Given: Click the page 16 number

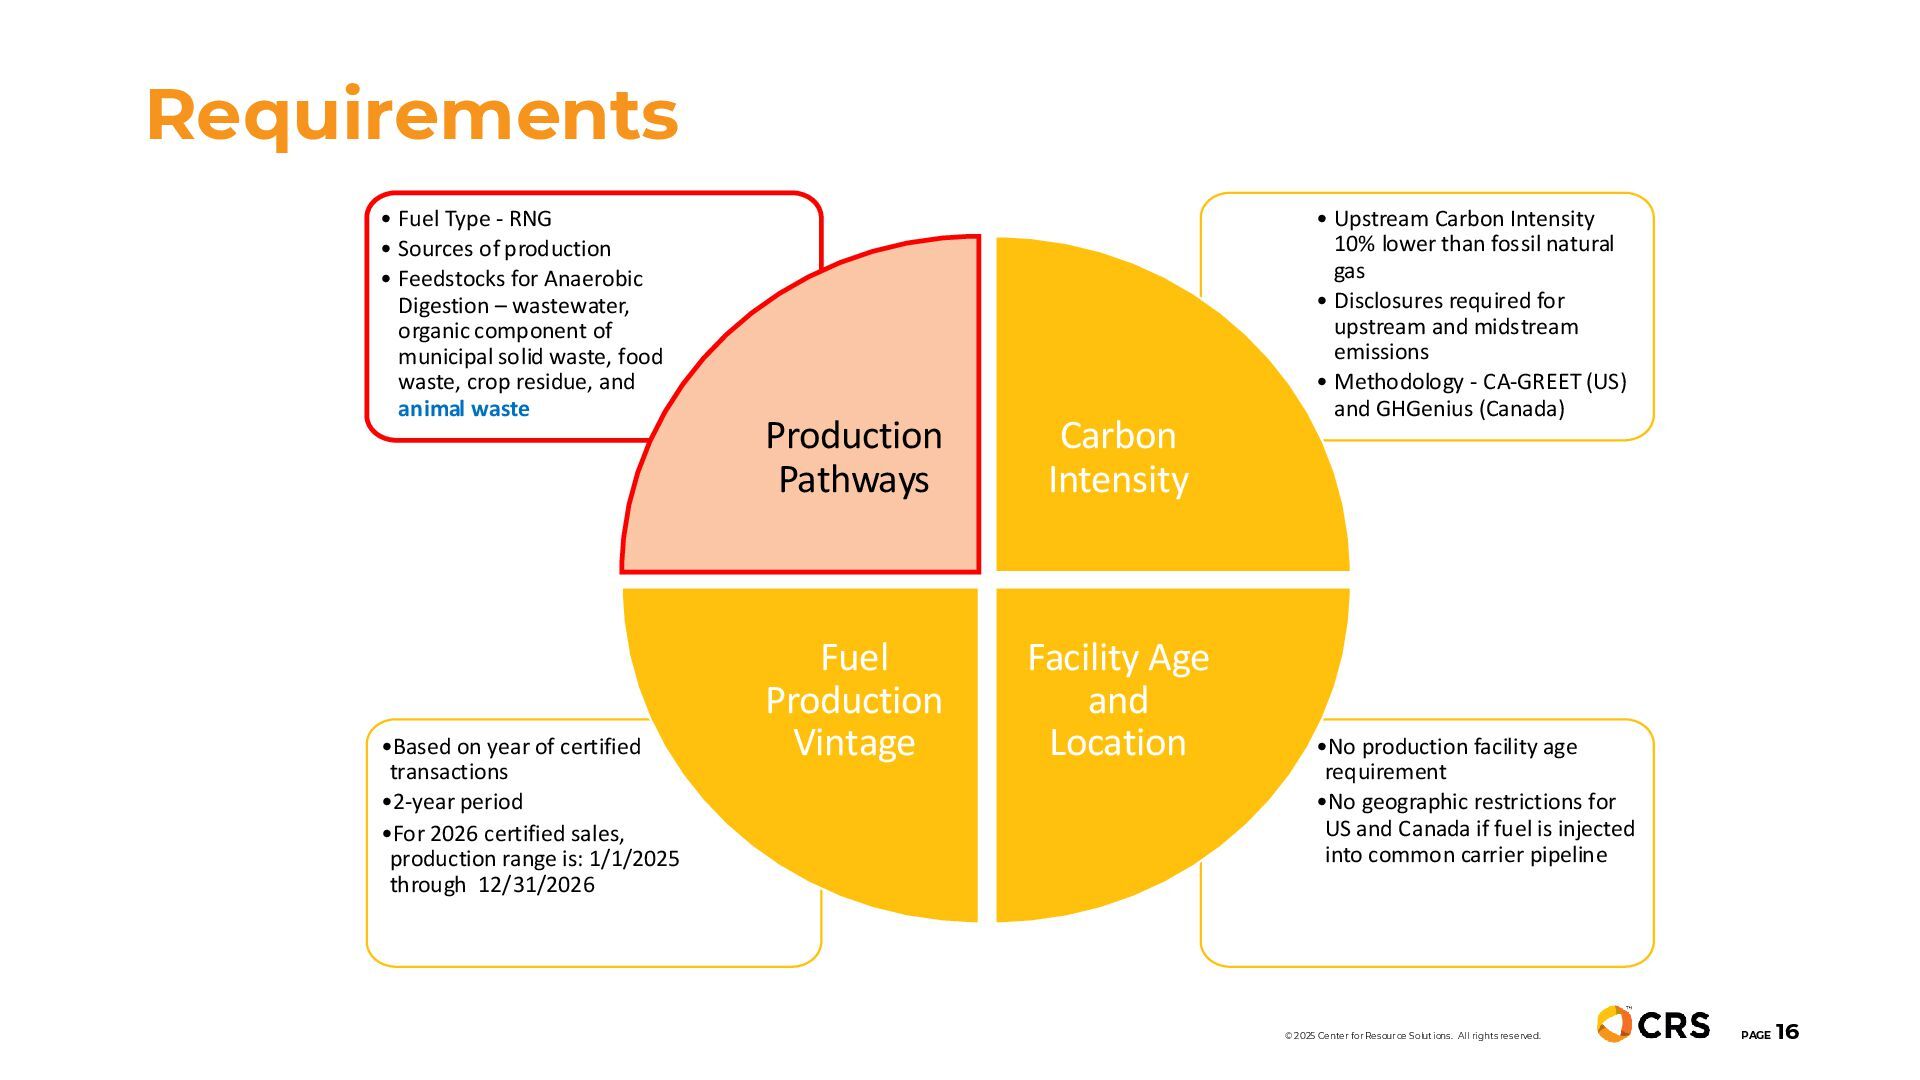Looking at the screenshot, I should click(1786, 1032).
